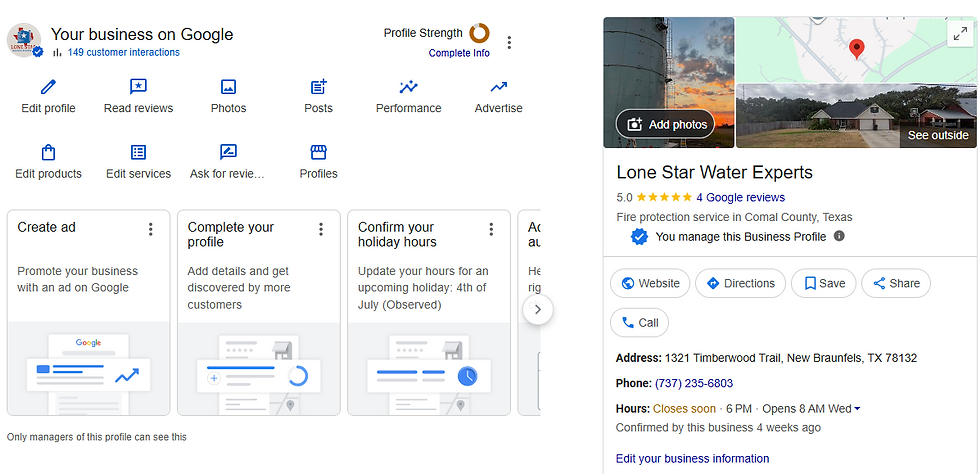The width and height of the screenshot is (980, 474).
Task: Open the Complete your profile card options menu
Action: tap(321, 229)
